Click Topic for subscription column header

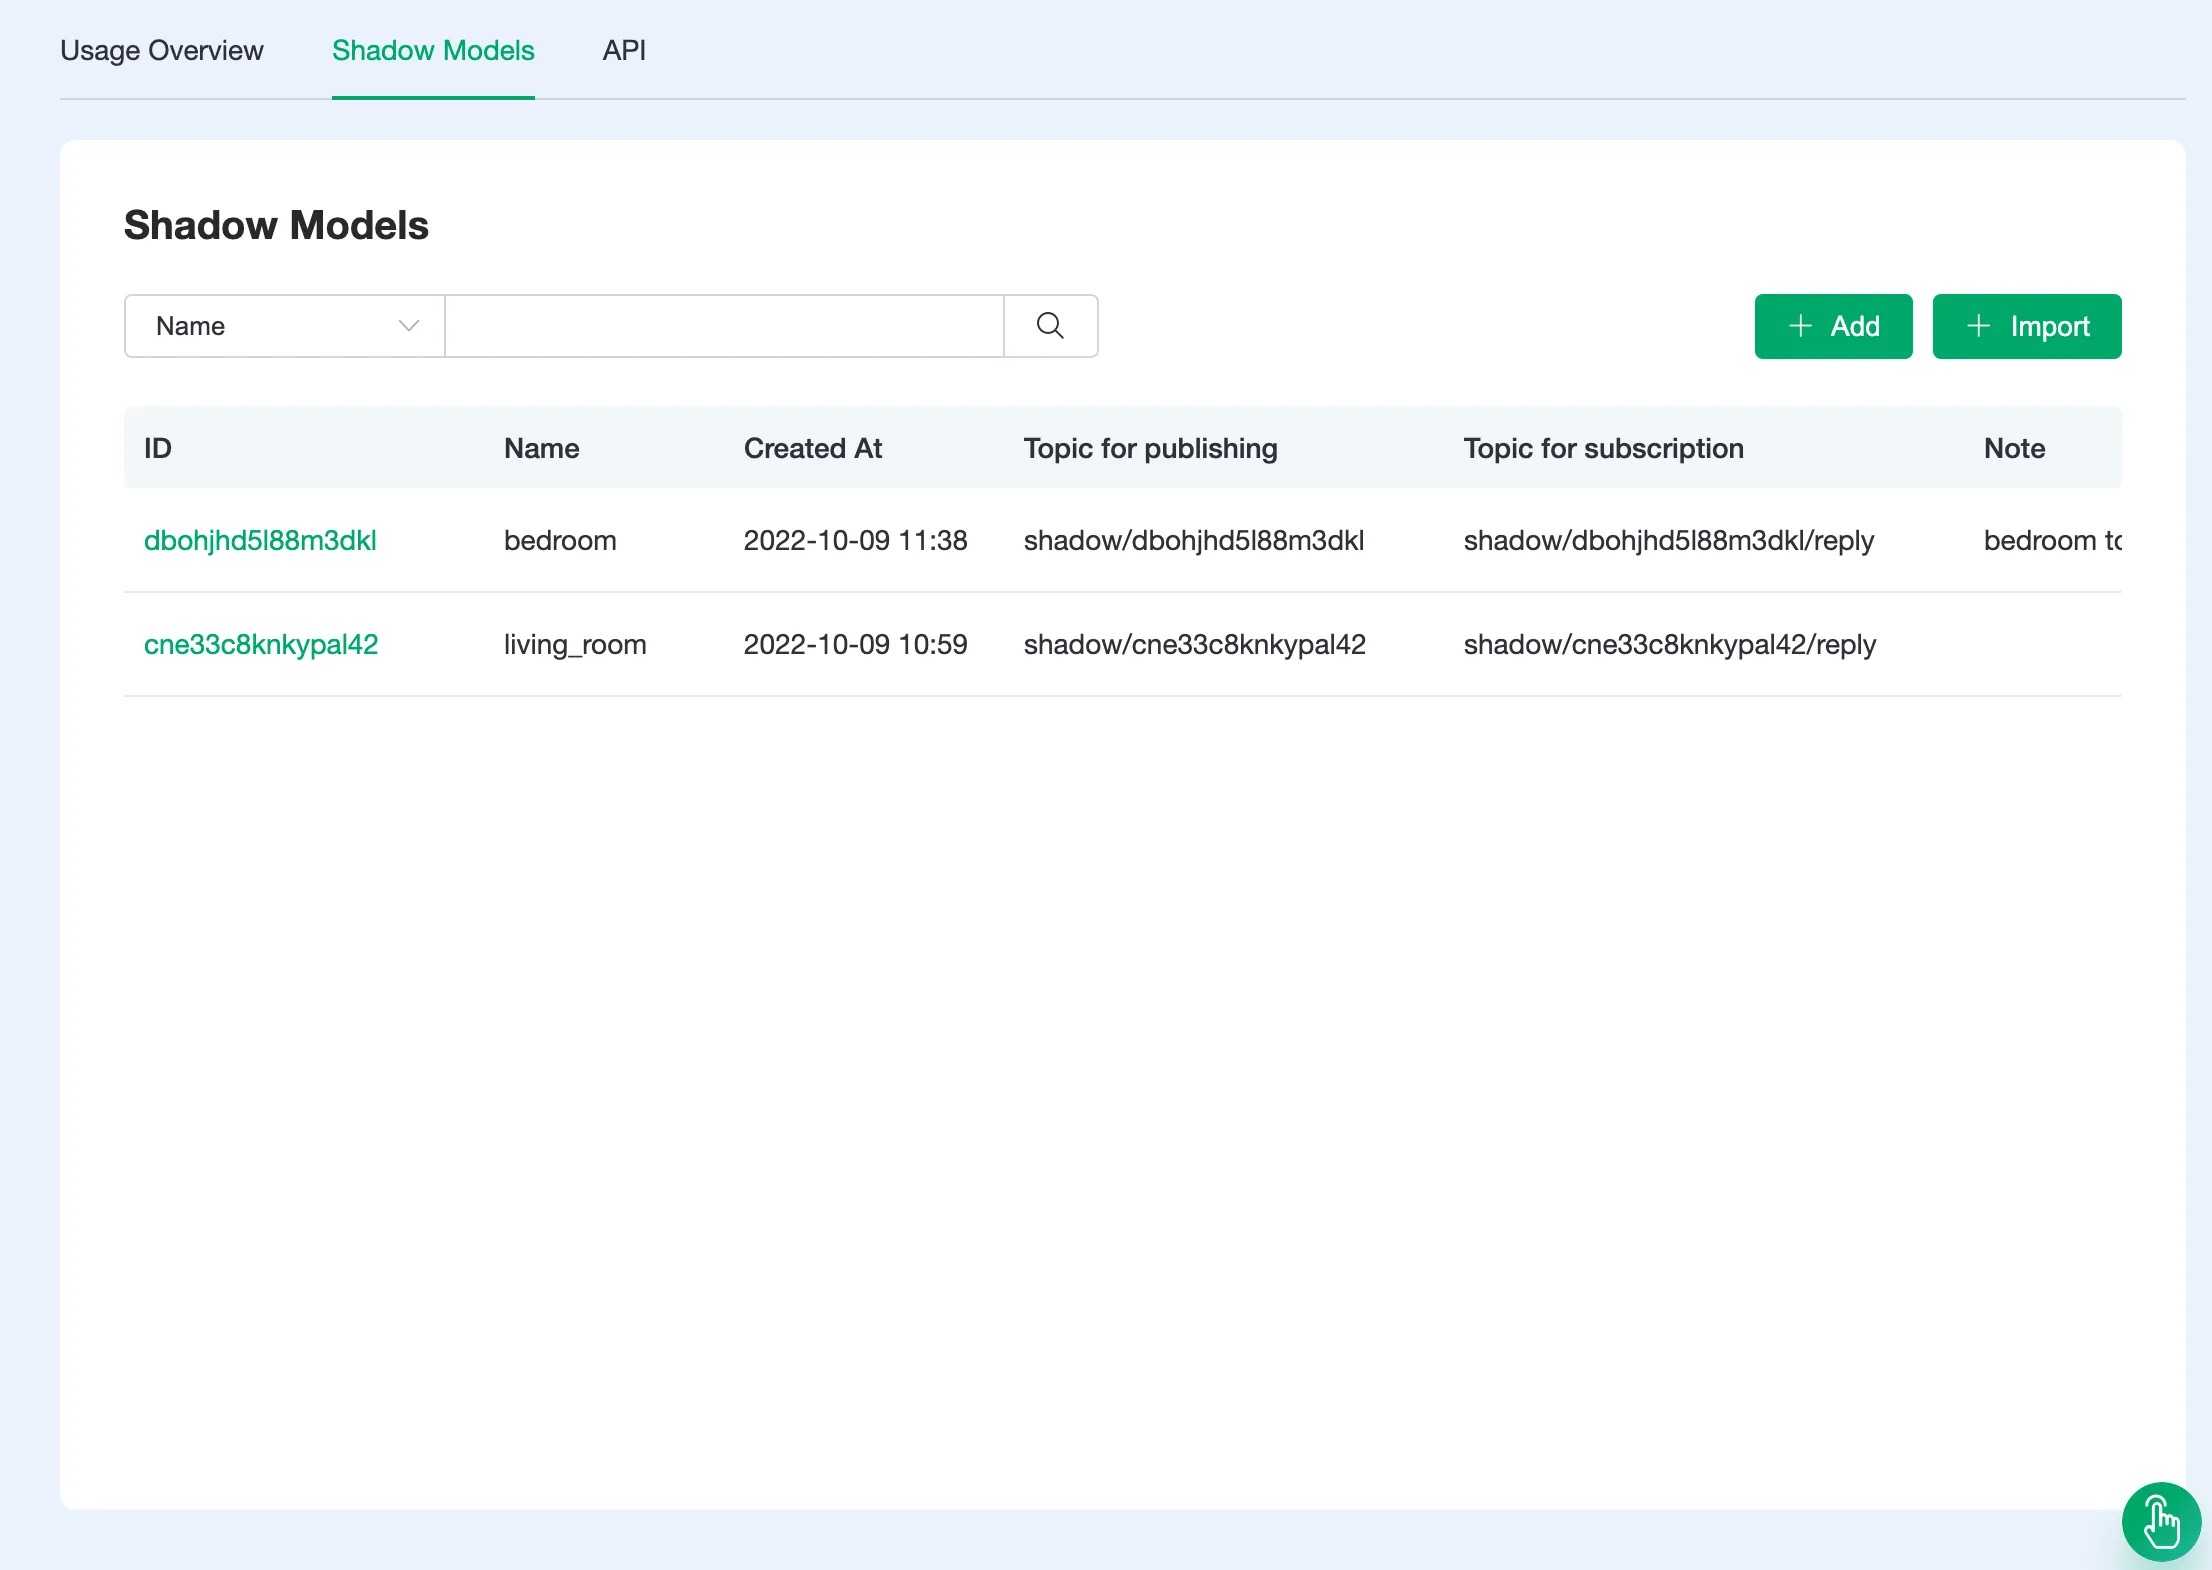[1604, 447]
